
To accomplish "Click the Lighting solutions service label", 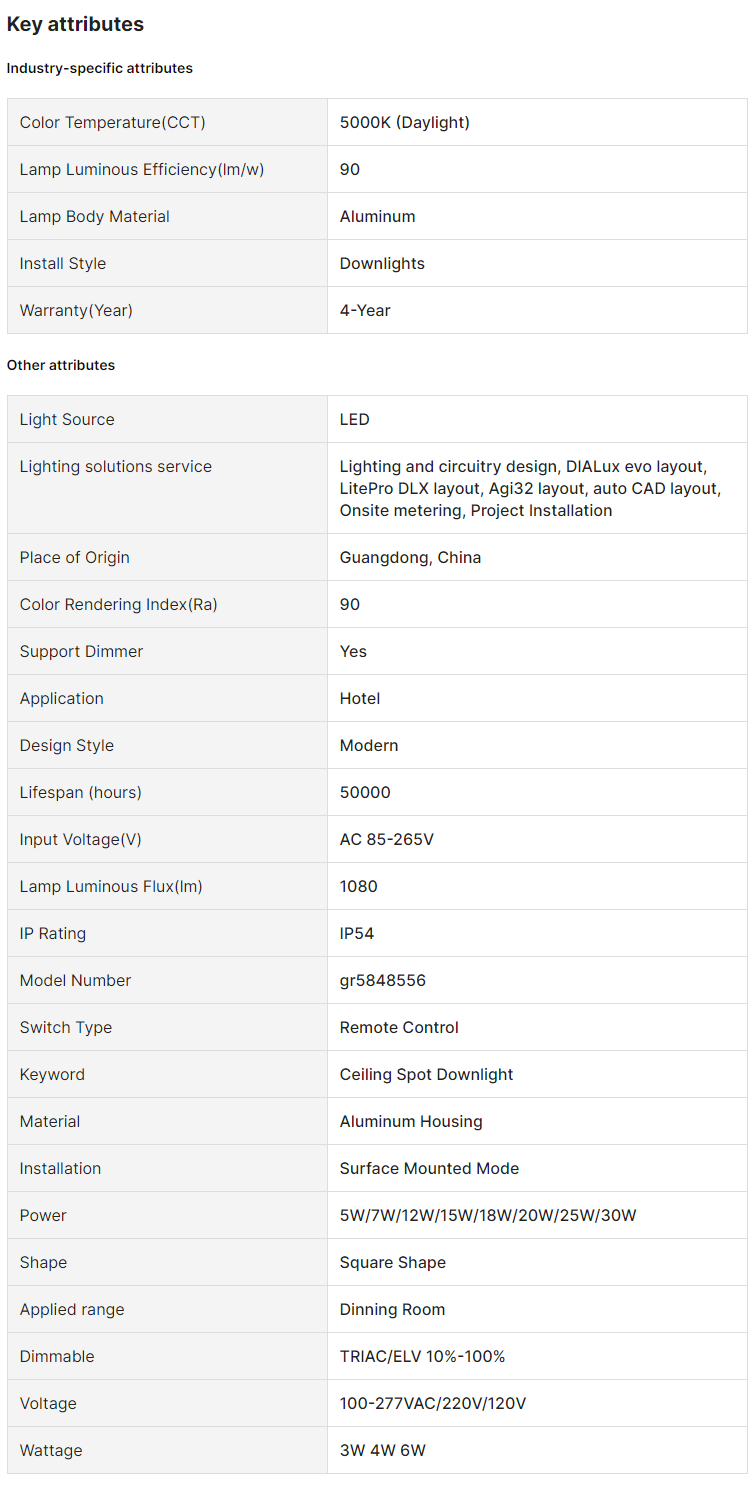I will click(116, 466).
